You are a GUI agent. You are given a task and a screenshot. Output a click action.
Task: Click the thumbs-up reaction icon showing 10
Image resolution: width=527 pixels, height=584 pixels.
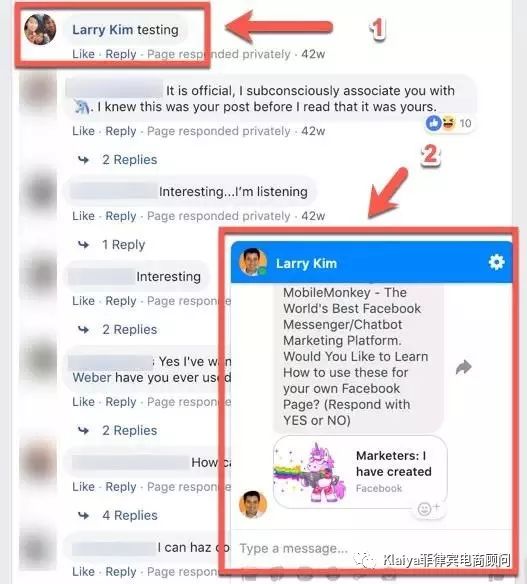coord(434,123)
